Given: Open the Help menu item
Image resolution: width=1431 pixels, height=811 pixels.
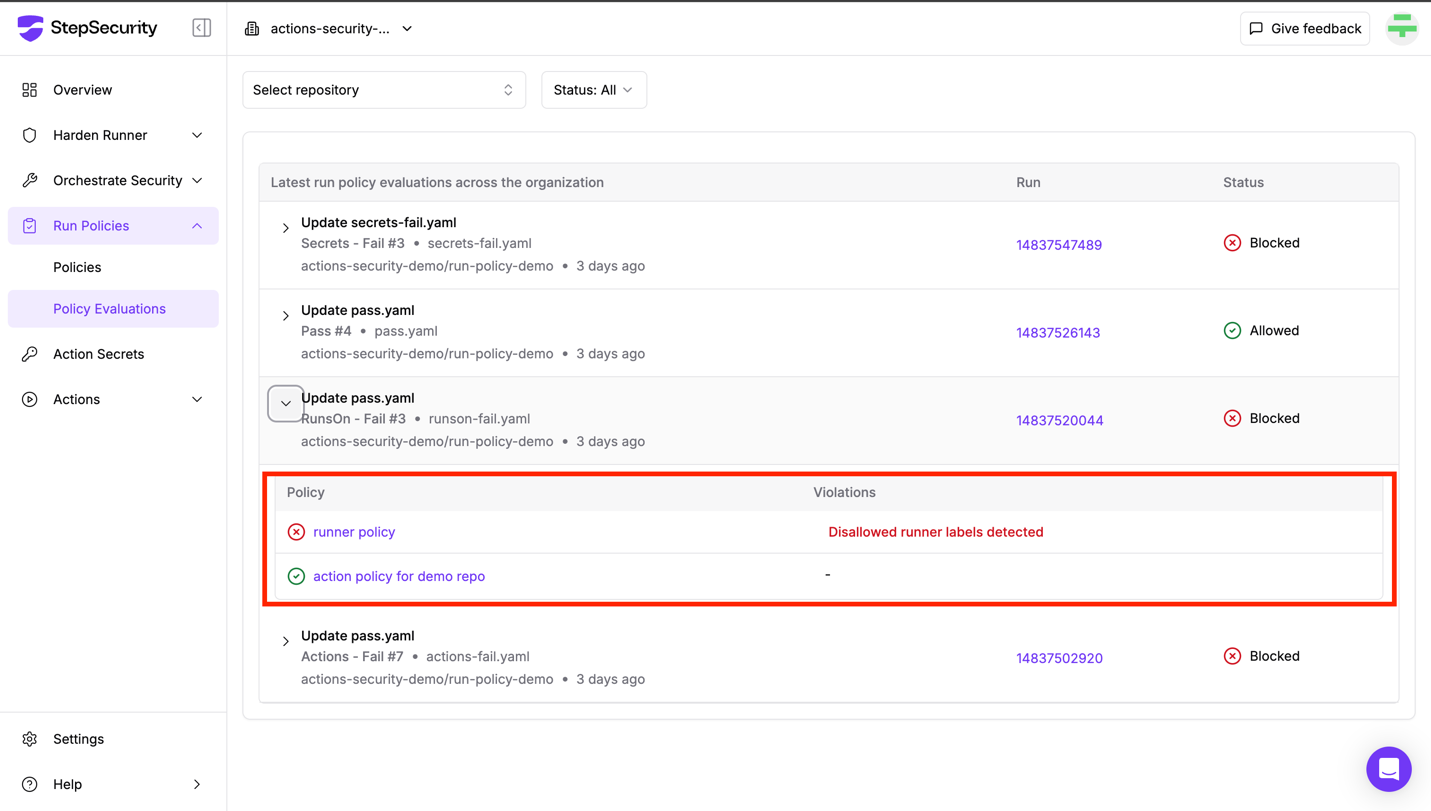Looking at the screenshot, I should 113,784.
